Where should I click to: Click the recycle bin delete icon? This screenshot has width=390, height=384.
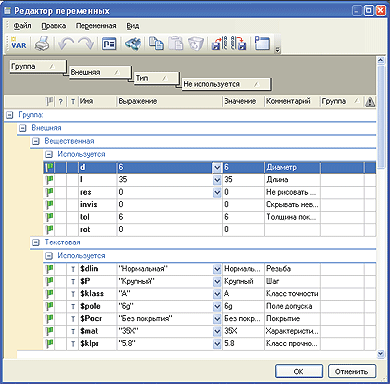pyautogui.click(x=196, y=44)
